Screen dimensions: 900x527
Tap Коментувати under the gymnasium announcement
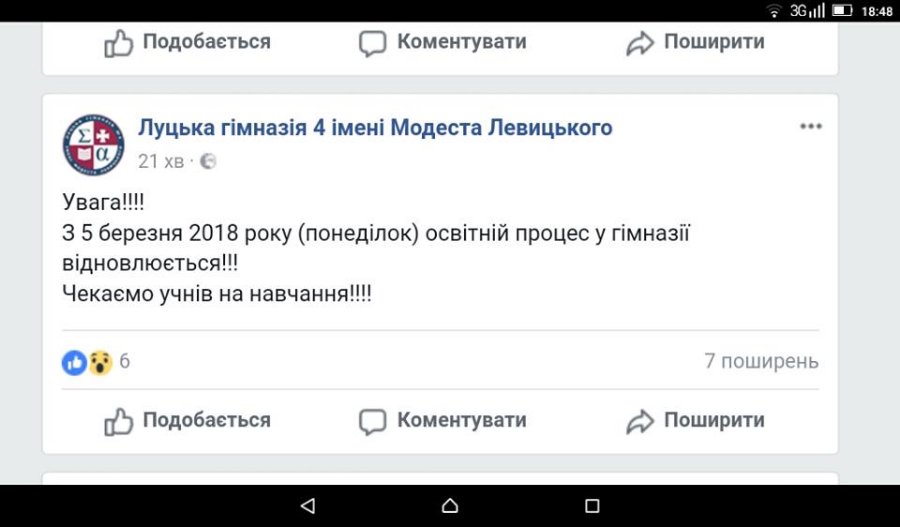pyautogui.click(x=443, y=421)
